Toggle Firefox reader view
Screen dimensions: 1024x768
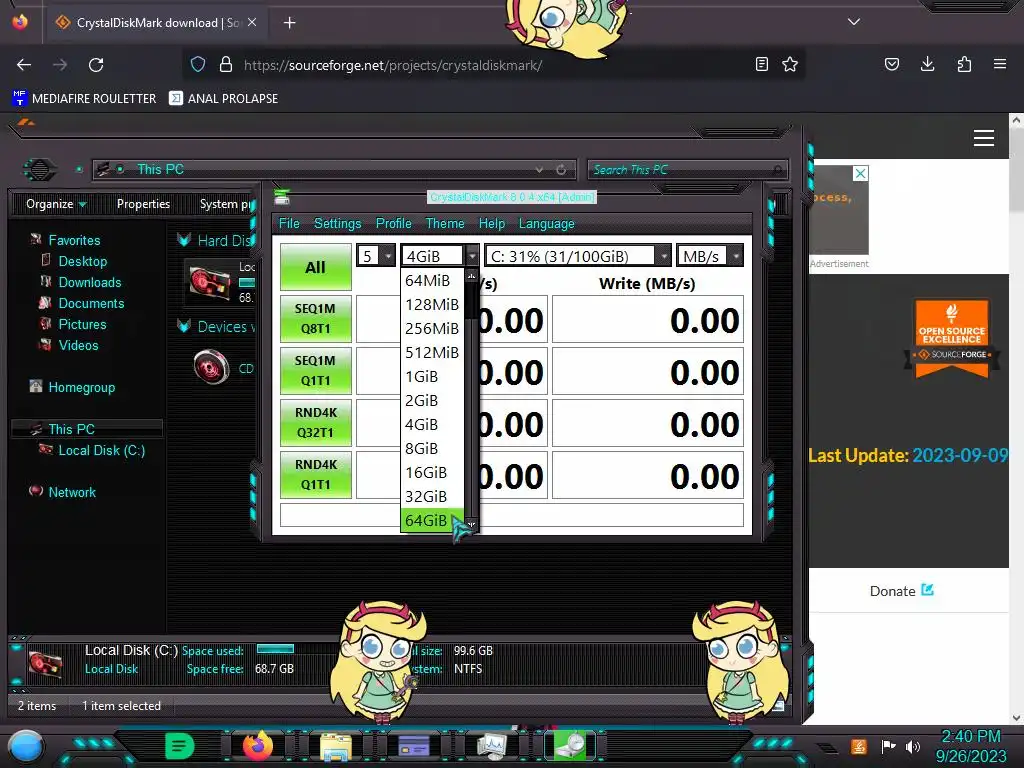point(761,64)
